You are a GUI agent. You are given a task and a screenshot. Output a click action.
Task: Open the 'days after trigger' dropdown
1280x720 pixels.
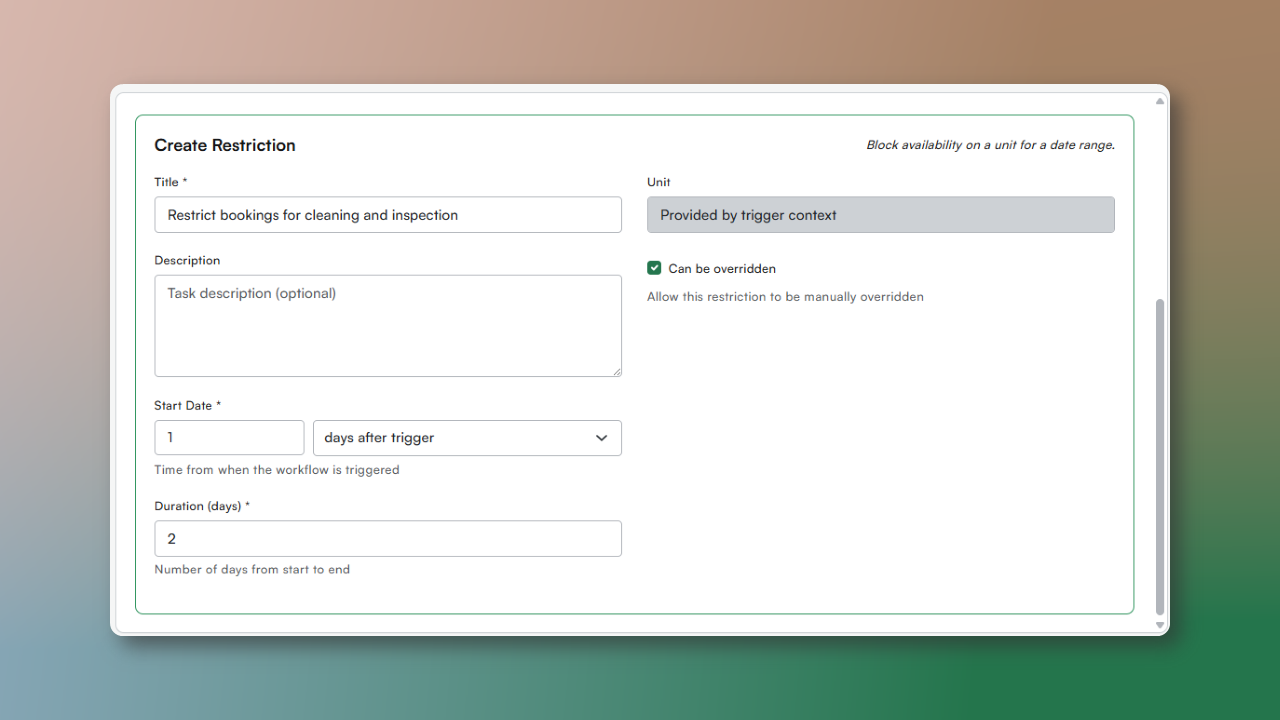tap(466, 438)
